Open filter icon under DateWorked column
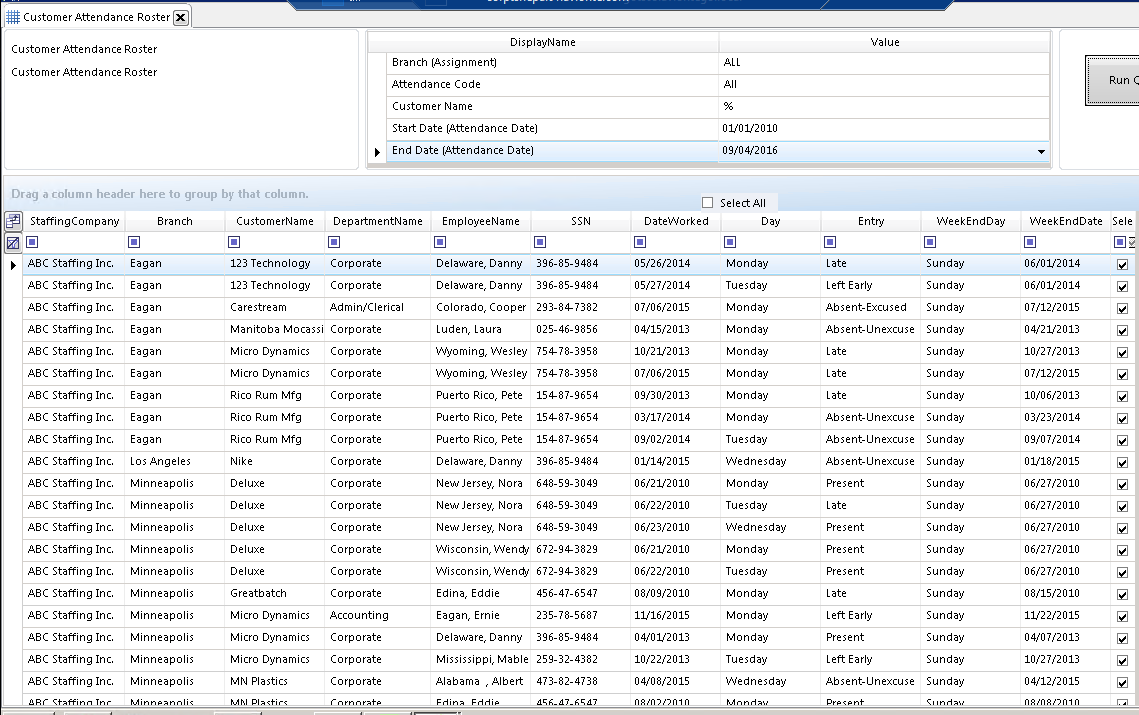Viewport: 1139px width, 715px height. coord(640,242)
